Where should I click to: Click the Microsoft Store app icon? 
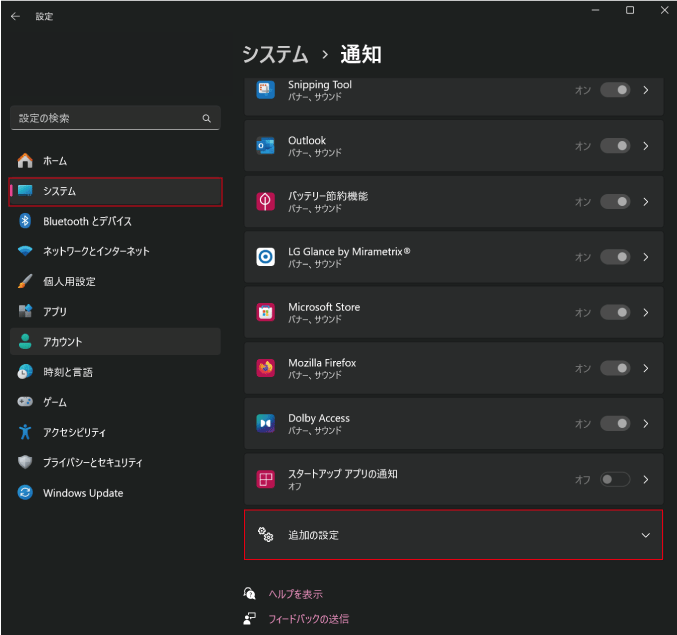(265, 312)
